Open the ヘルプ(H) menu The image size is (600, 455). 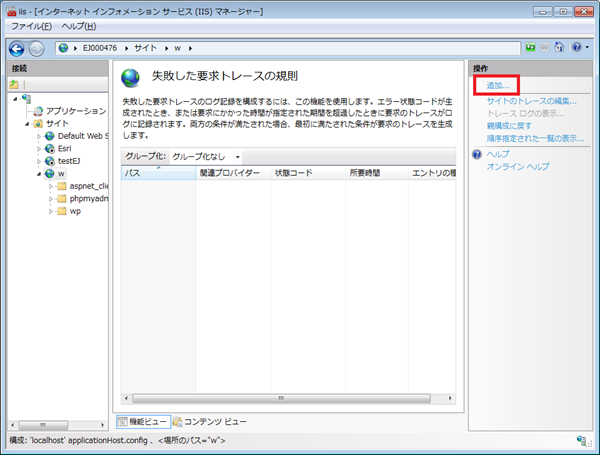79,25
